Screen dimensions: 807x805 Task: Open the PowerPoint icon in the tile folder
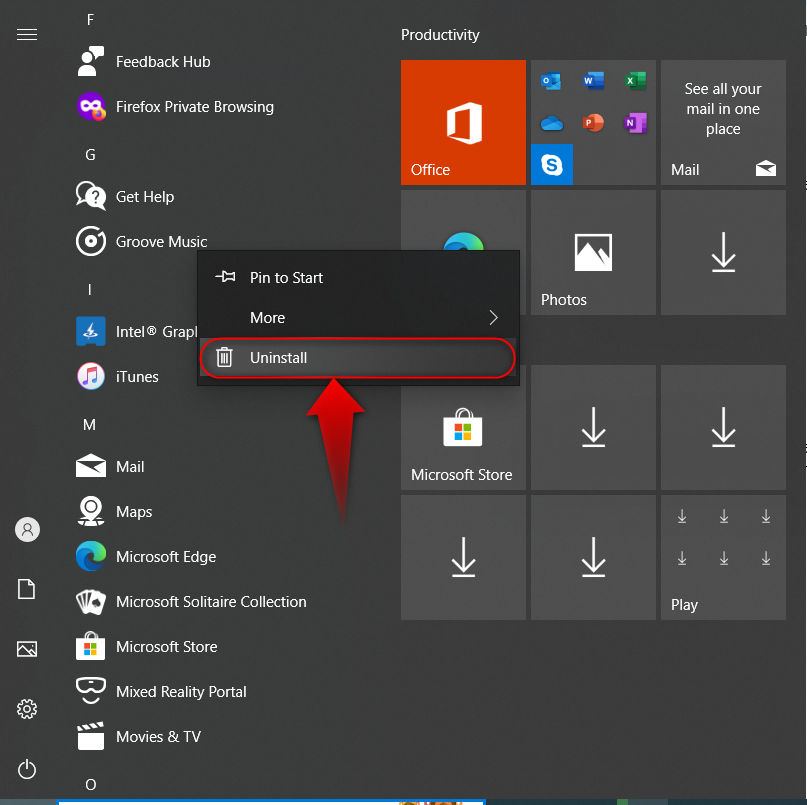pos(593,123)
